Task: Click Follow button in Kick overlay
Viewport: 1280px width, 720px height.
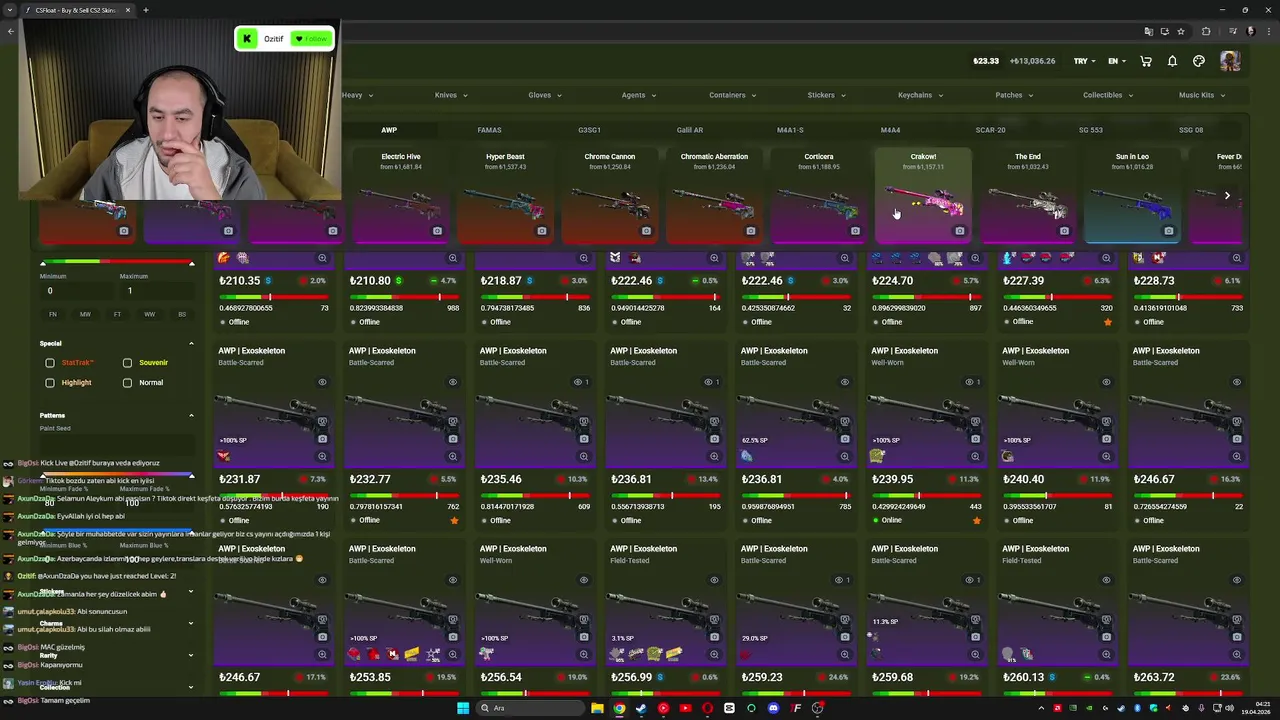Action: click(x=311, y=39)
